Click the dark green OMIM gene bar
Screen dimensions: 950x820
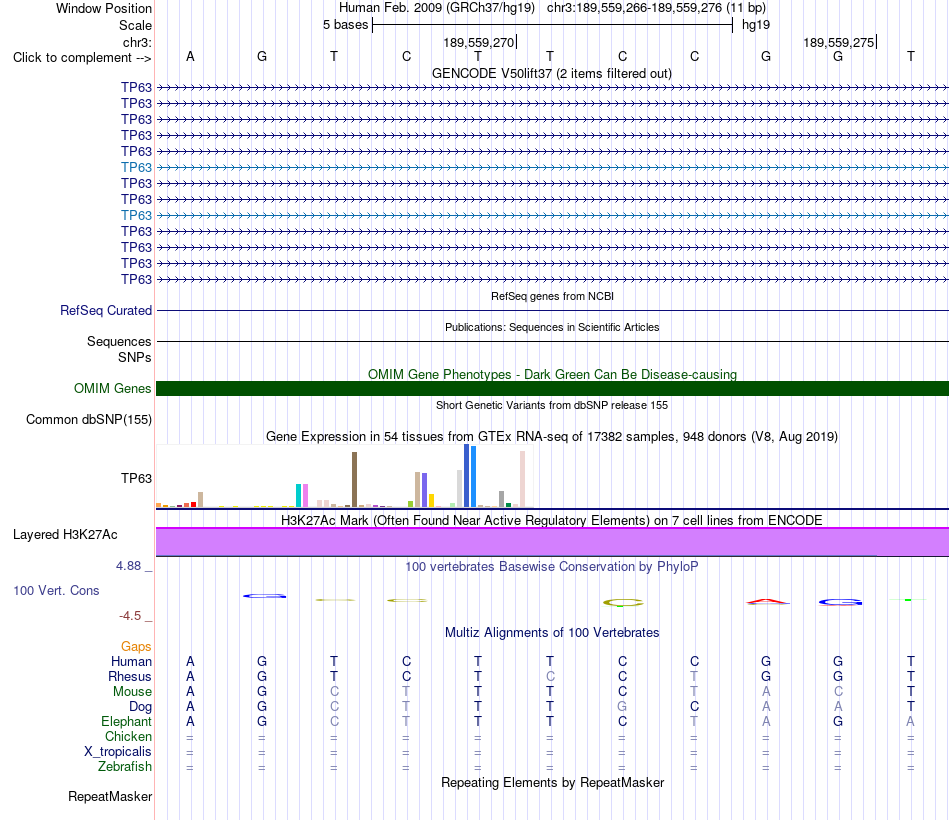pos(552,388)
